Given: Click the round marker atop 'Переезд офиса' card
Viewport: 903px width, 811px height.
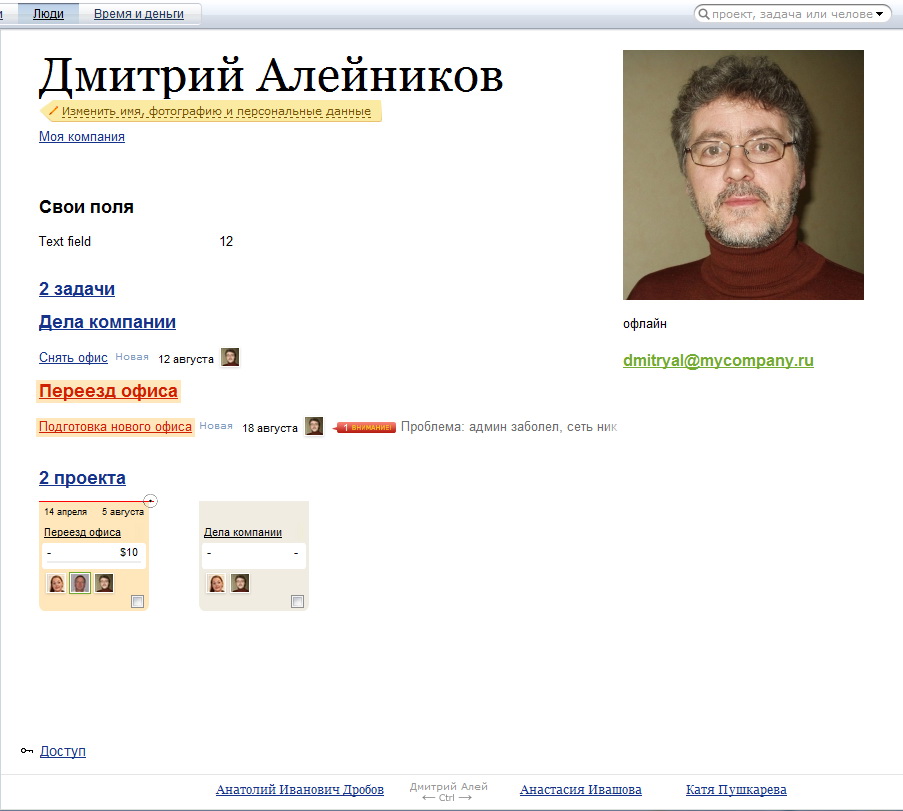Looking at the screenshot, I should 150,500.
